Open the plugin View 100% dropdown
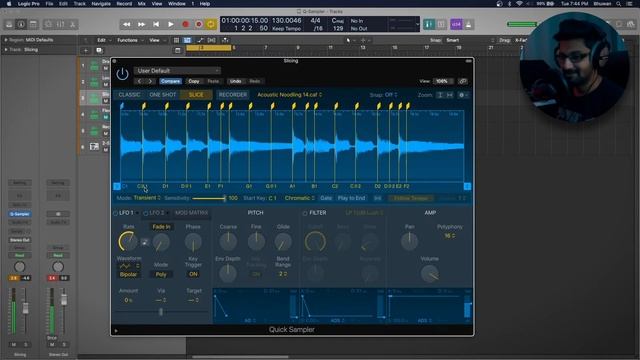 click(444, 81)
